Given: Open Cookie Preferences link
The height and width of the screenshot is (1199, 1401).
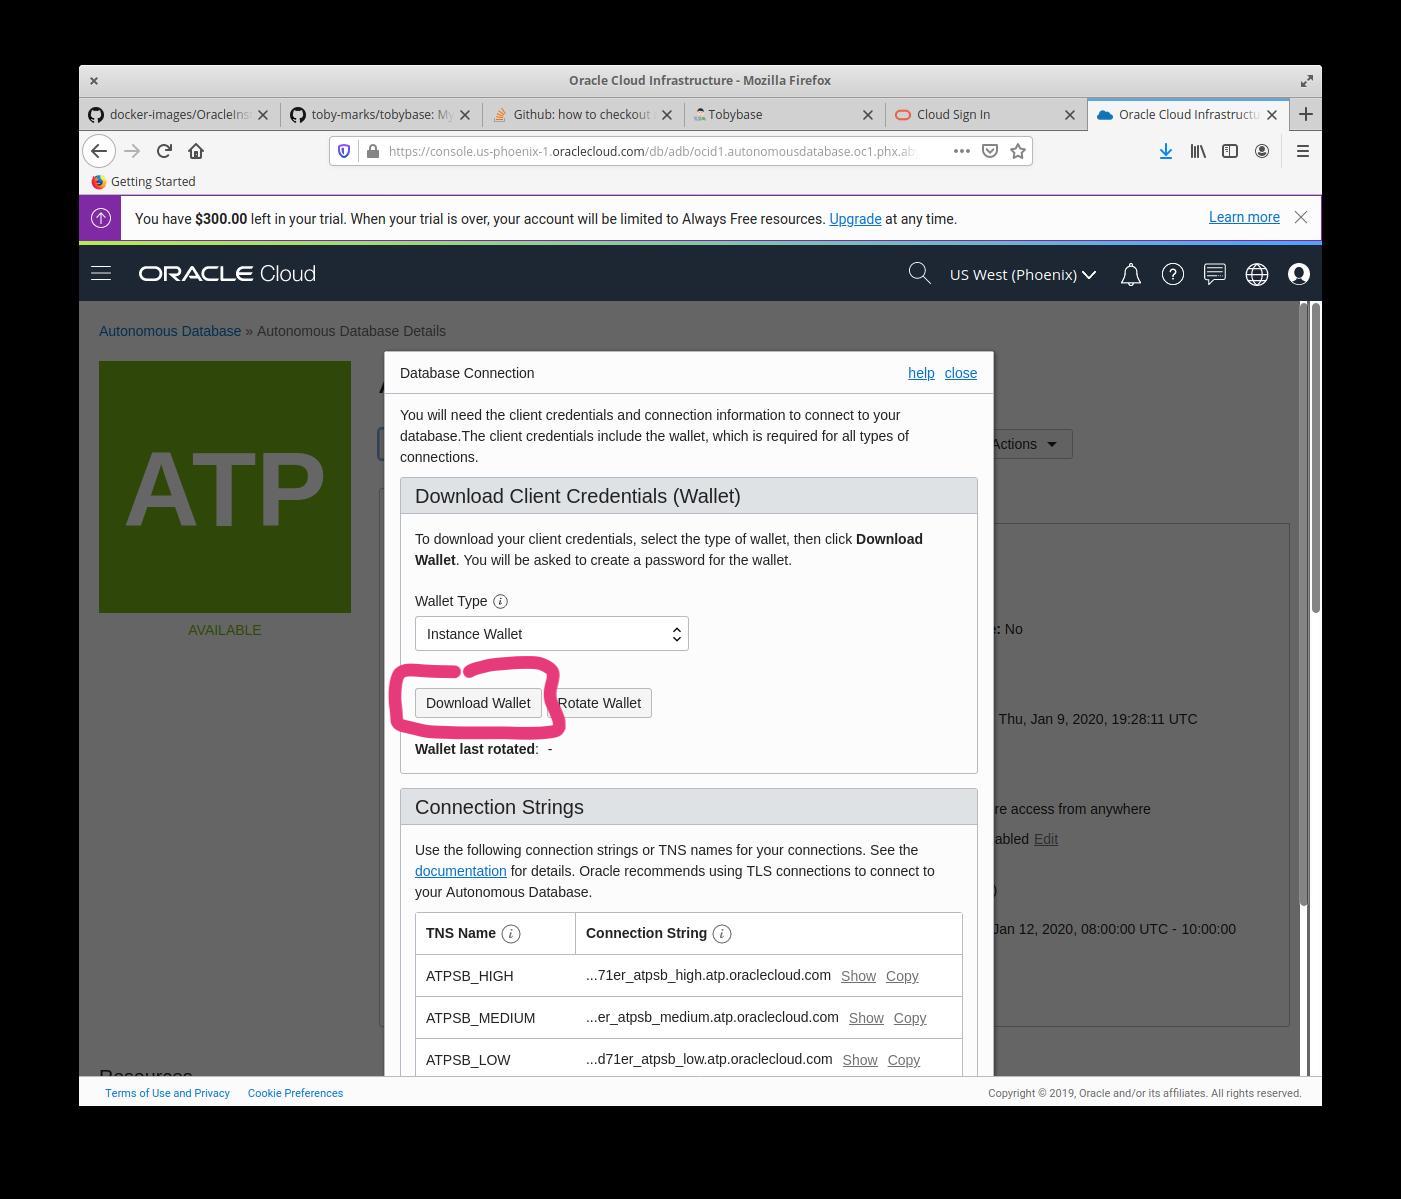Looking at the screenshot, I should [x=295, y=1093].
